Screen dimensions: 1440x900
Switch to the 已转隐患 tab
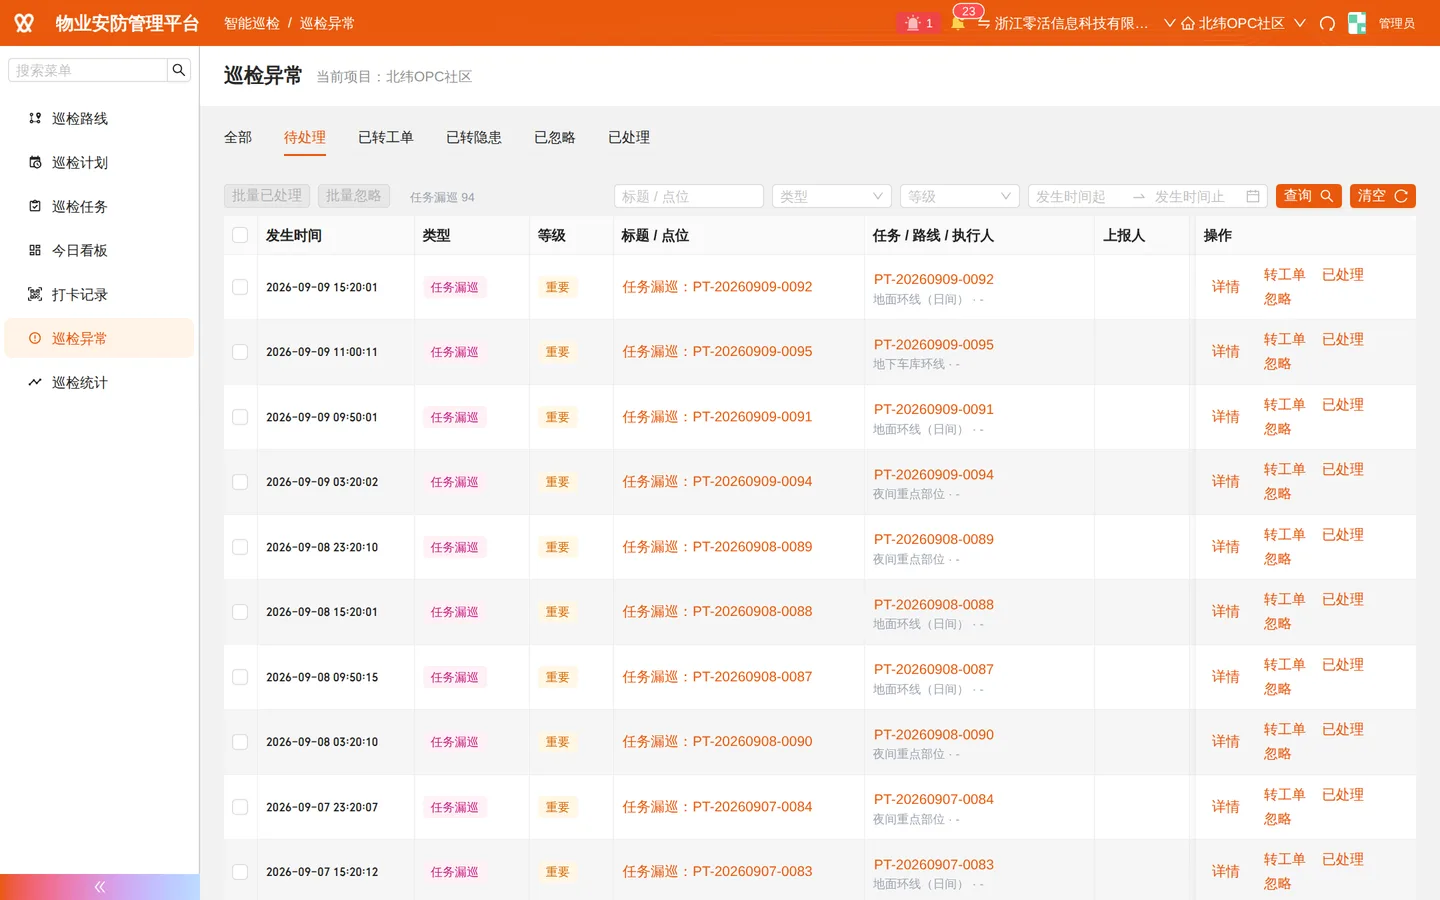pos(474,137)
